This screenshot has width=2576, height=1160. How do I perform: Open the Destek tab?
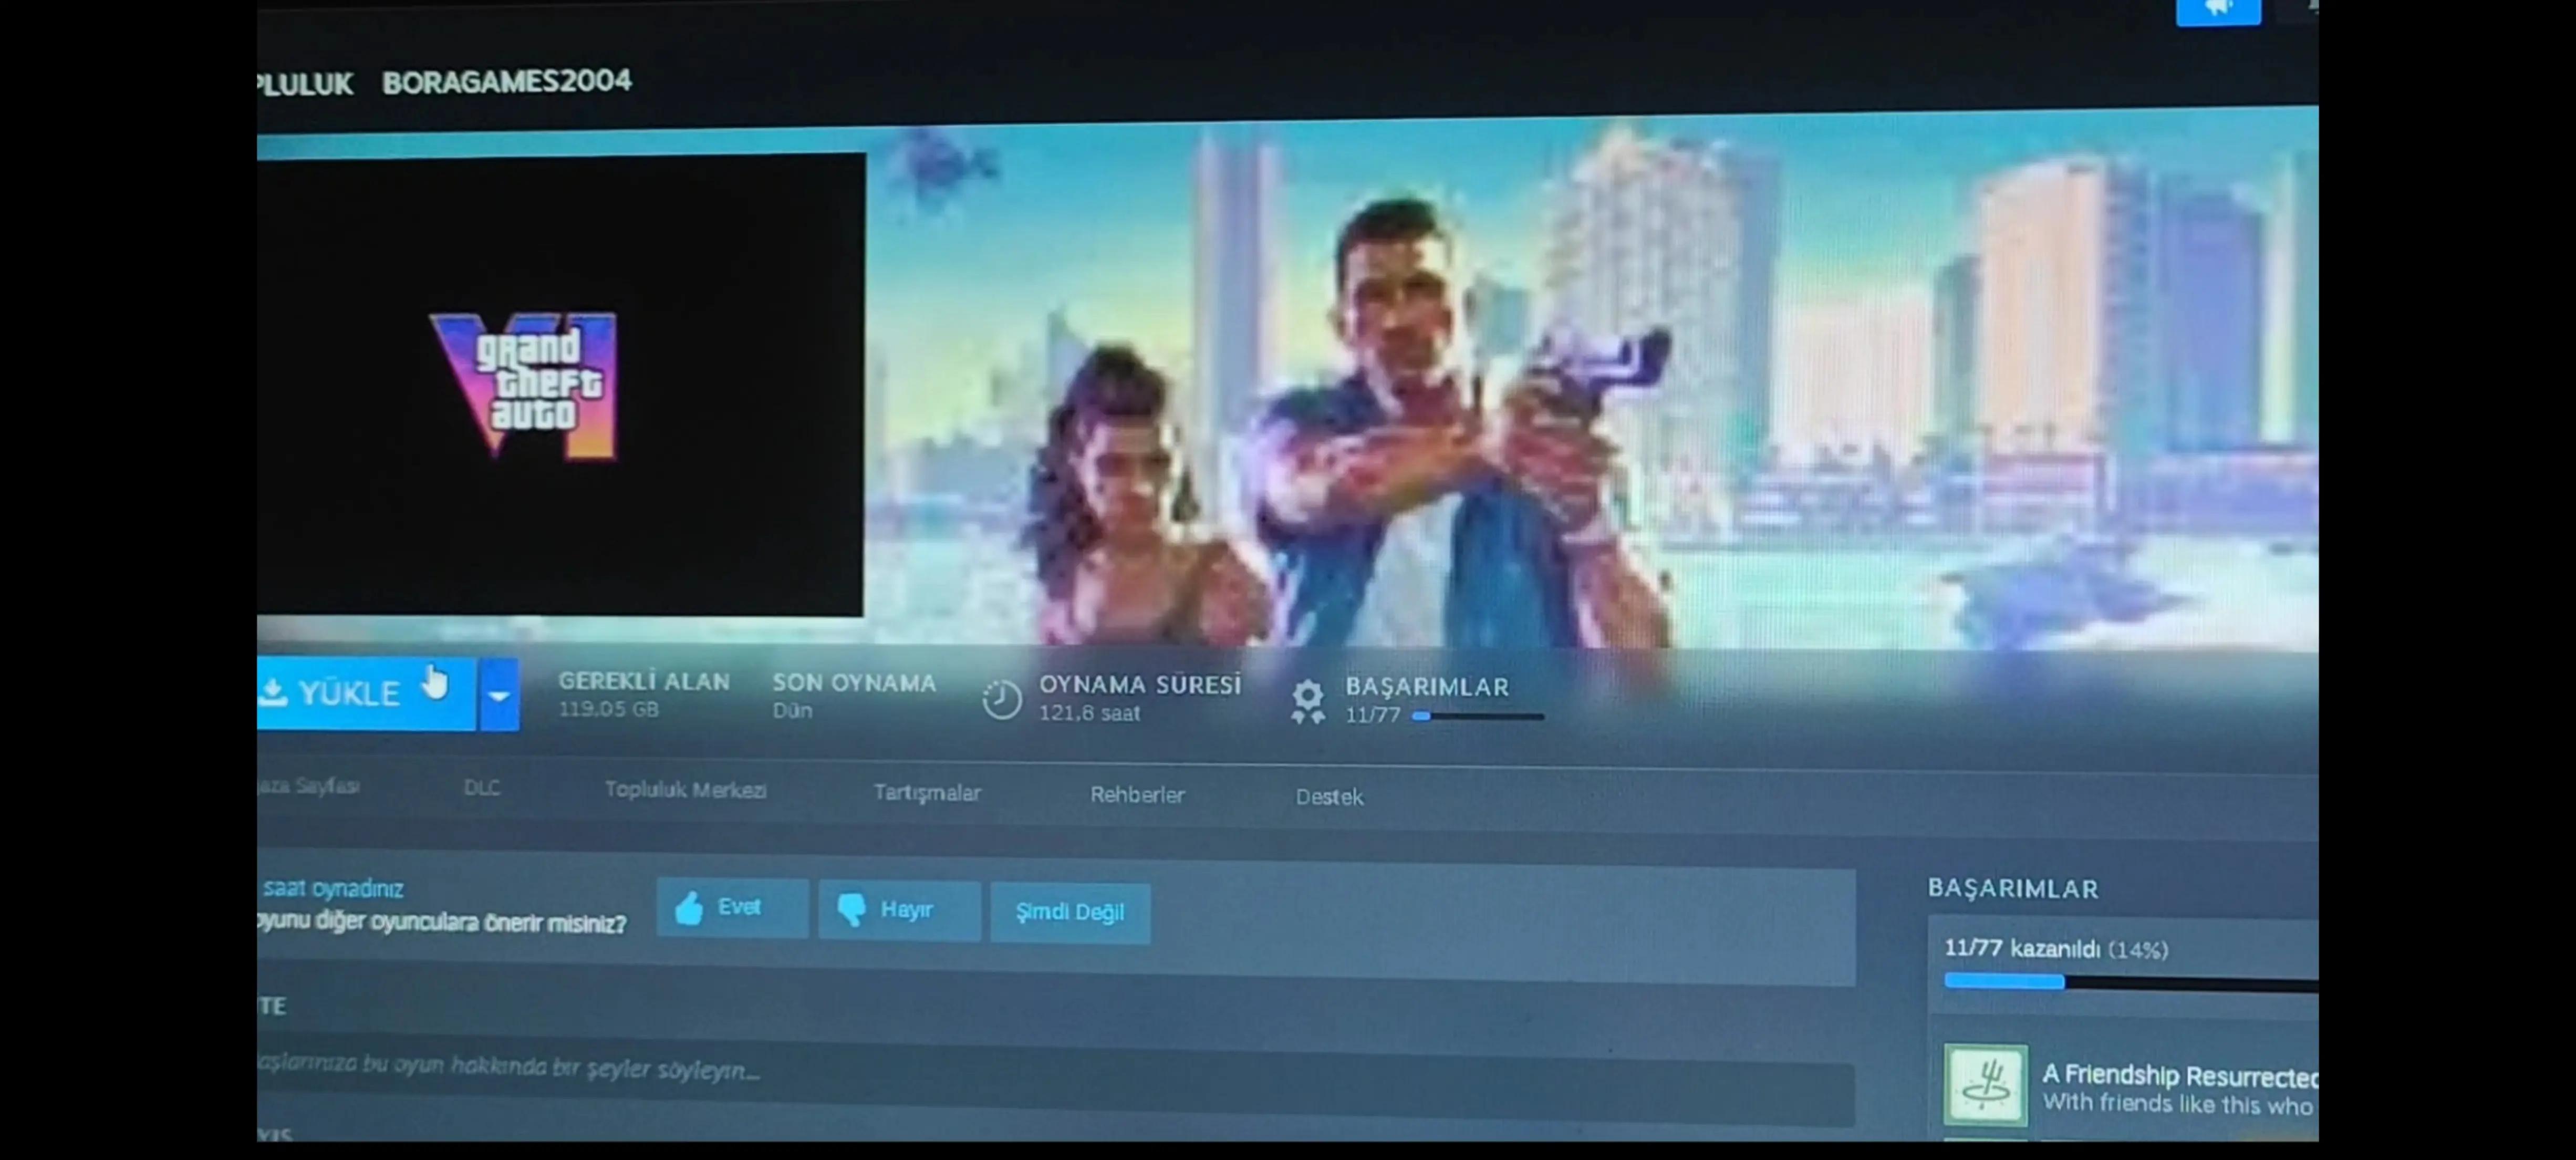pyautogui.click(x=1329, y=797)
